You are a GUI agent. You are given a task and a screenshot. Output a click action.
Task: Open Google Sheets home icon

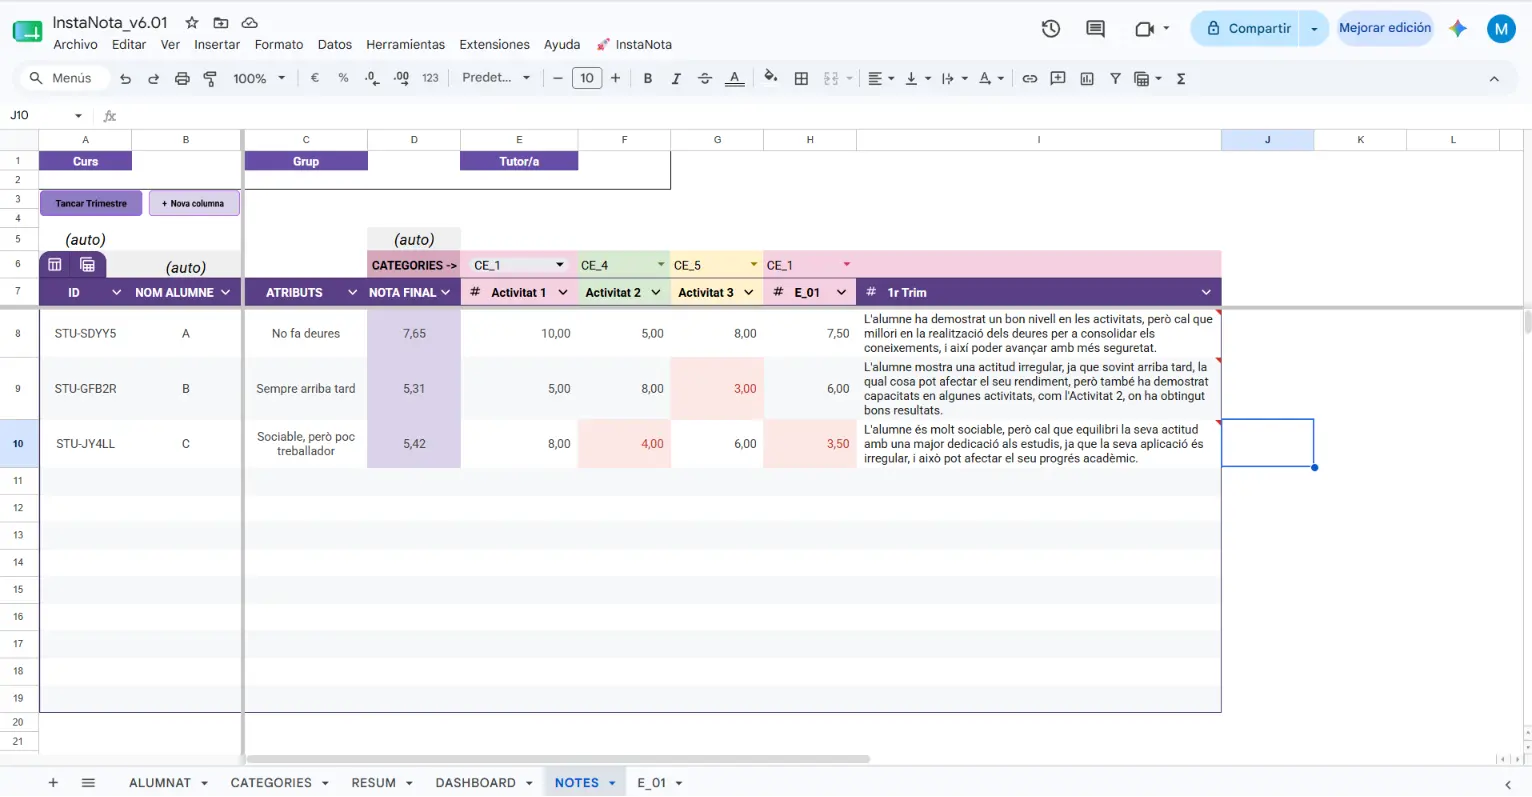click(27, 31)
